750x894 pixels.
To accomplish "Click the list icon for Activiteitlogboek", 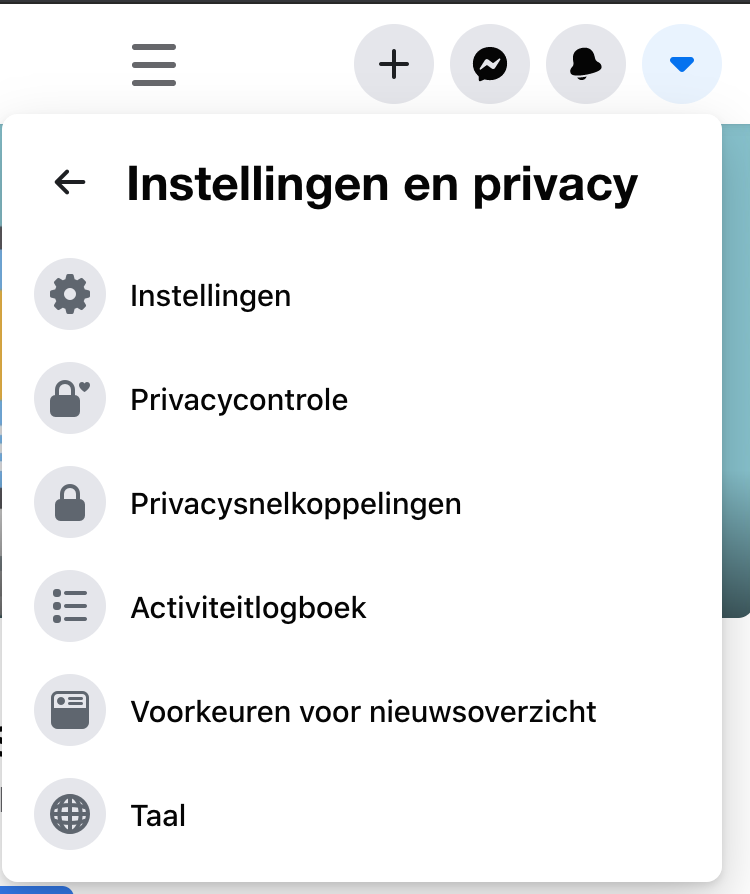I will 70,607.
